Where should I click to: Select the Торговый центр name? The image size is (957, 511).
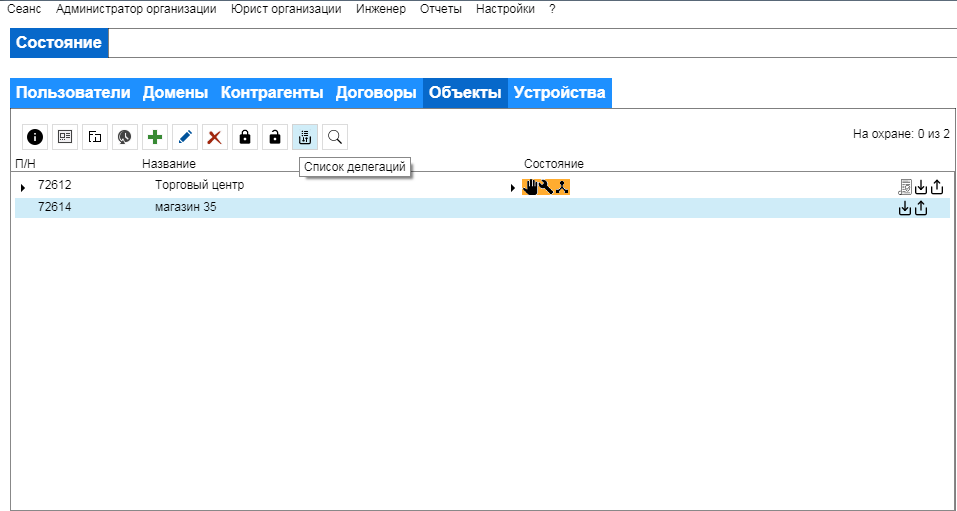click(x=200, y=185)
